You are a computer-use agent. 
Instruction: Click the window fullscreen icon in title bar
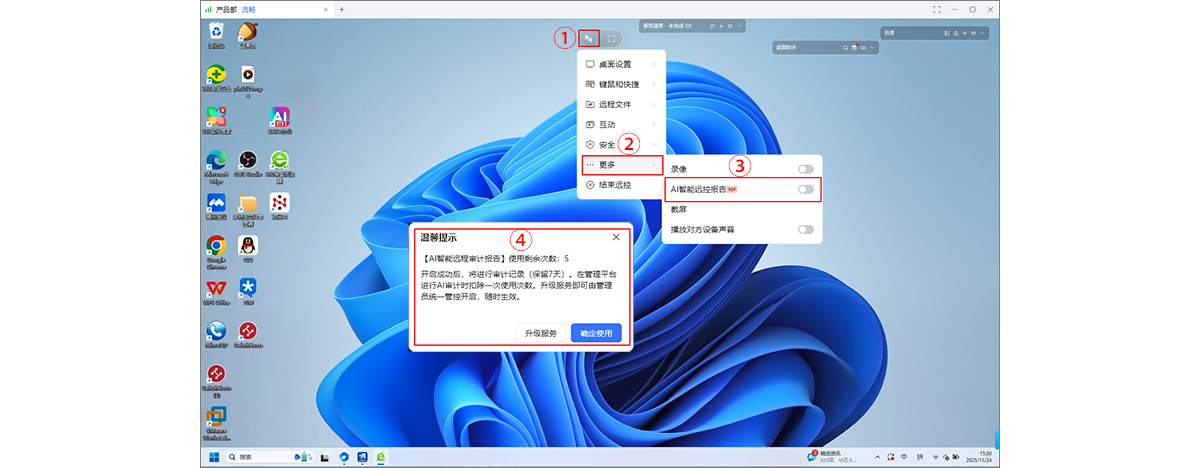click(x=936, y=9)
